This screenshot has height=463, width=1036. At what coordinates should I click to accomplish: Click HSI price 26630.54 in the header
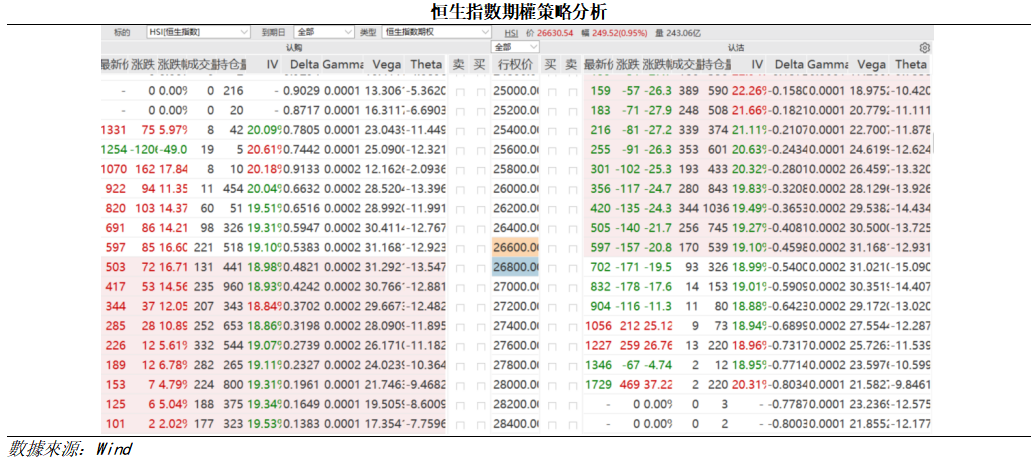pos(555,32)
